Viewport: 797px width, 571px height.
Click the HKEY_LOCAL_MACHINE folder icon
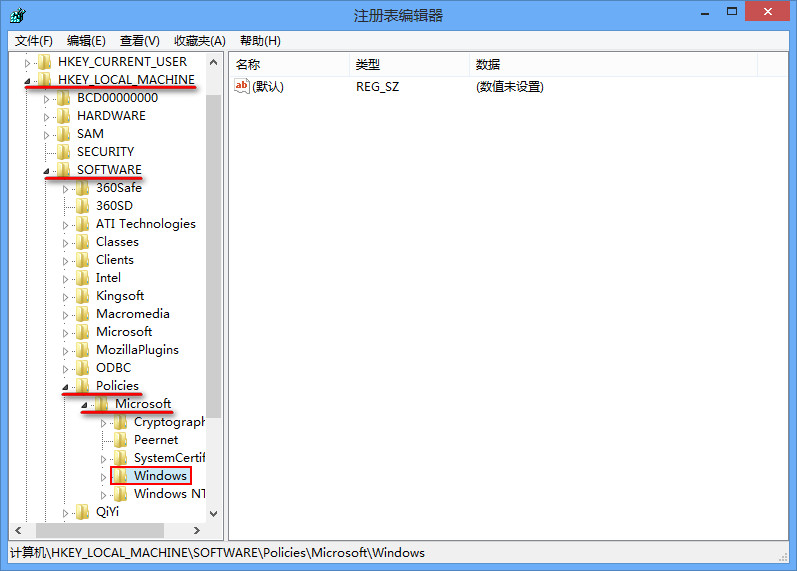[45, 80]
